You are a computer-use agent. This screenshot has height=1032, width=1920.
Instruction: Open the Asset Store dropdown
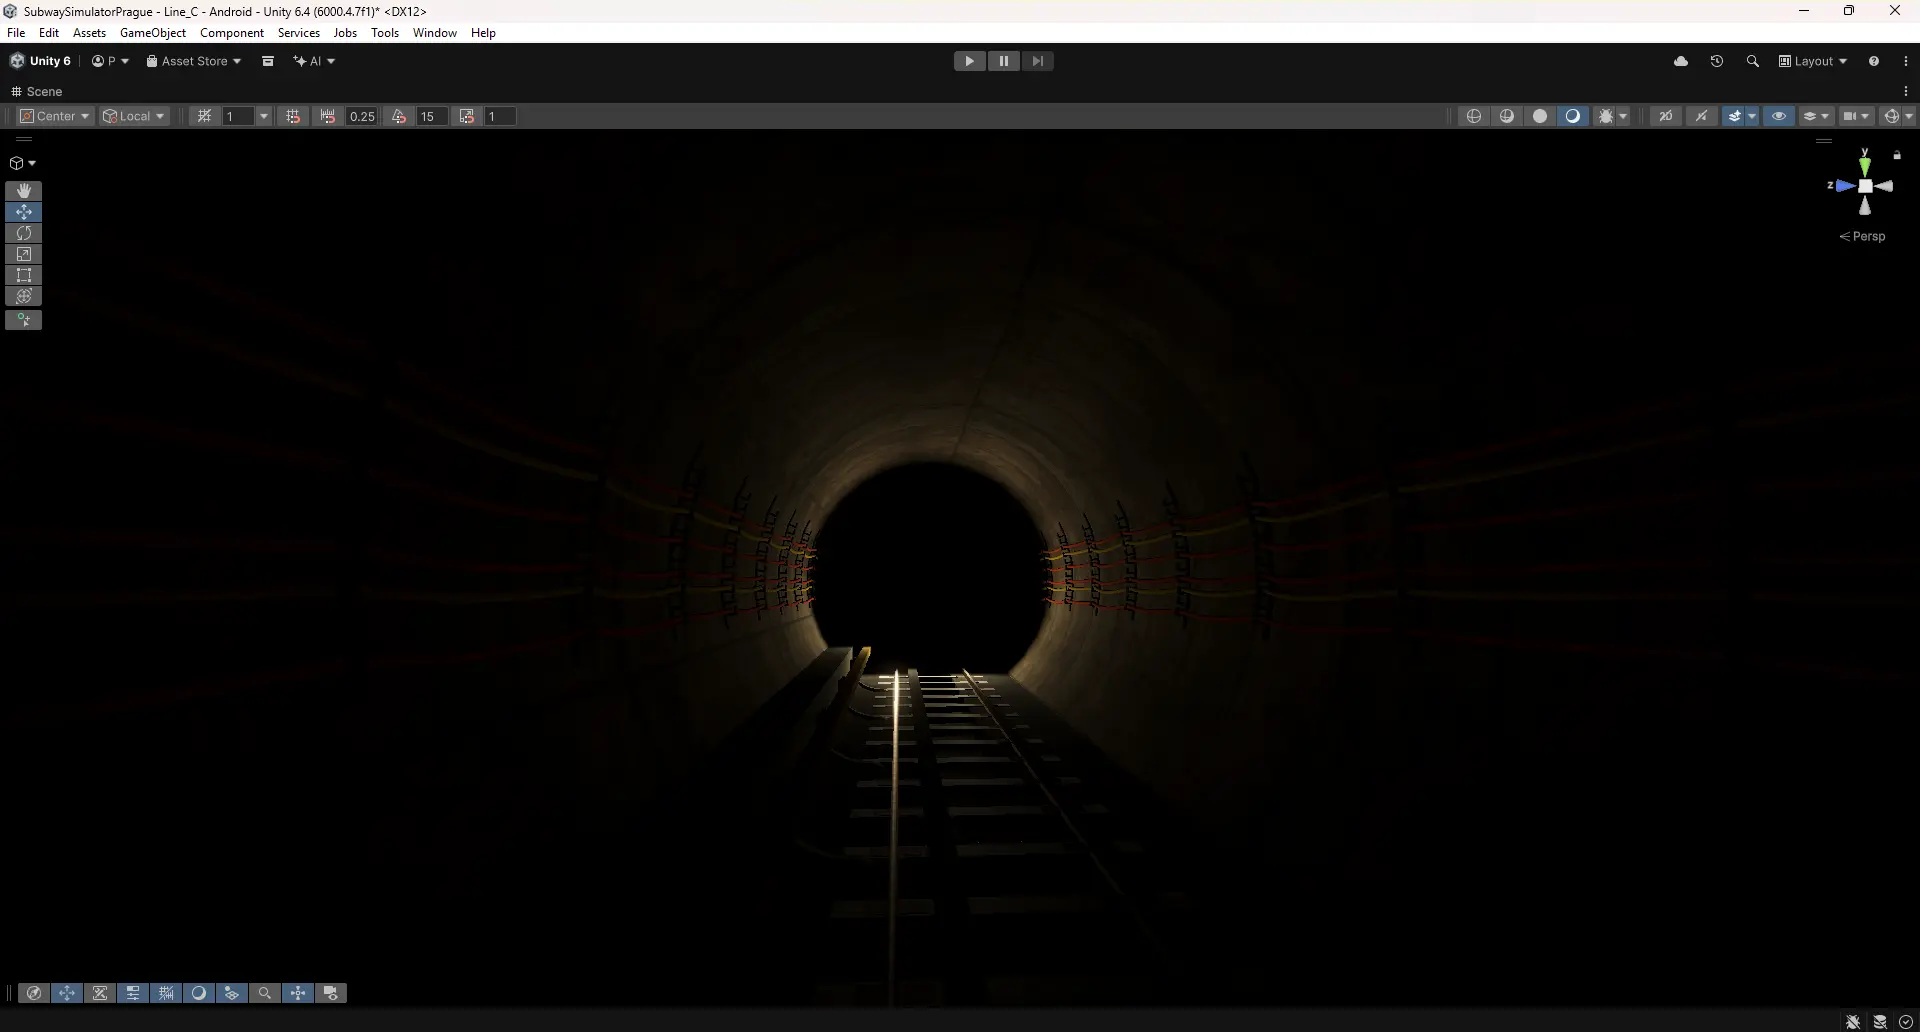[x=194, y=61]
